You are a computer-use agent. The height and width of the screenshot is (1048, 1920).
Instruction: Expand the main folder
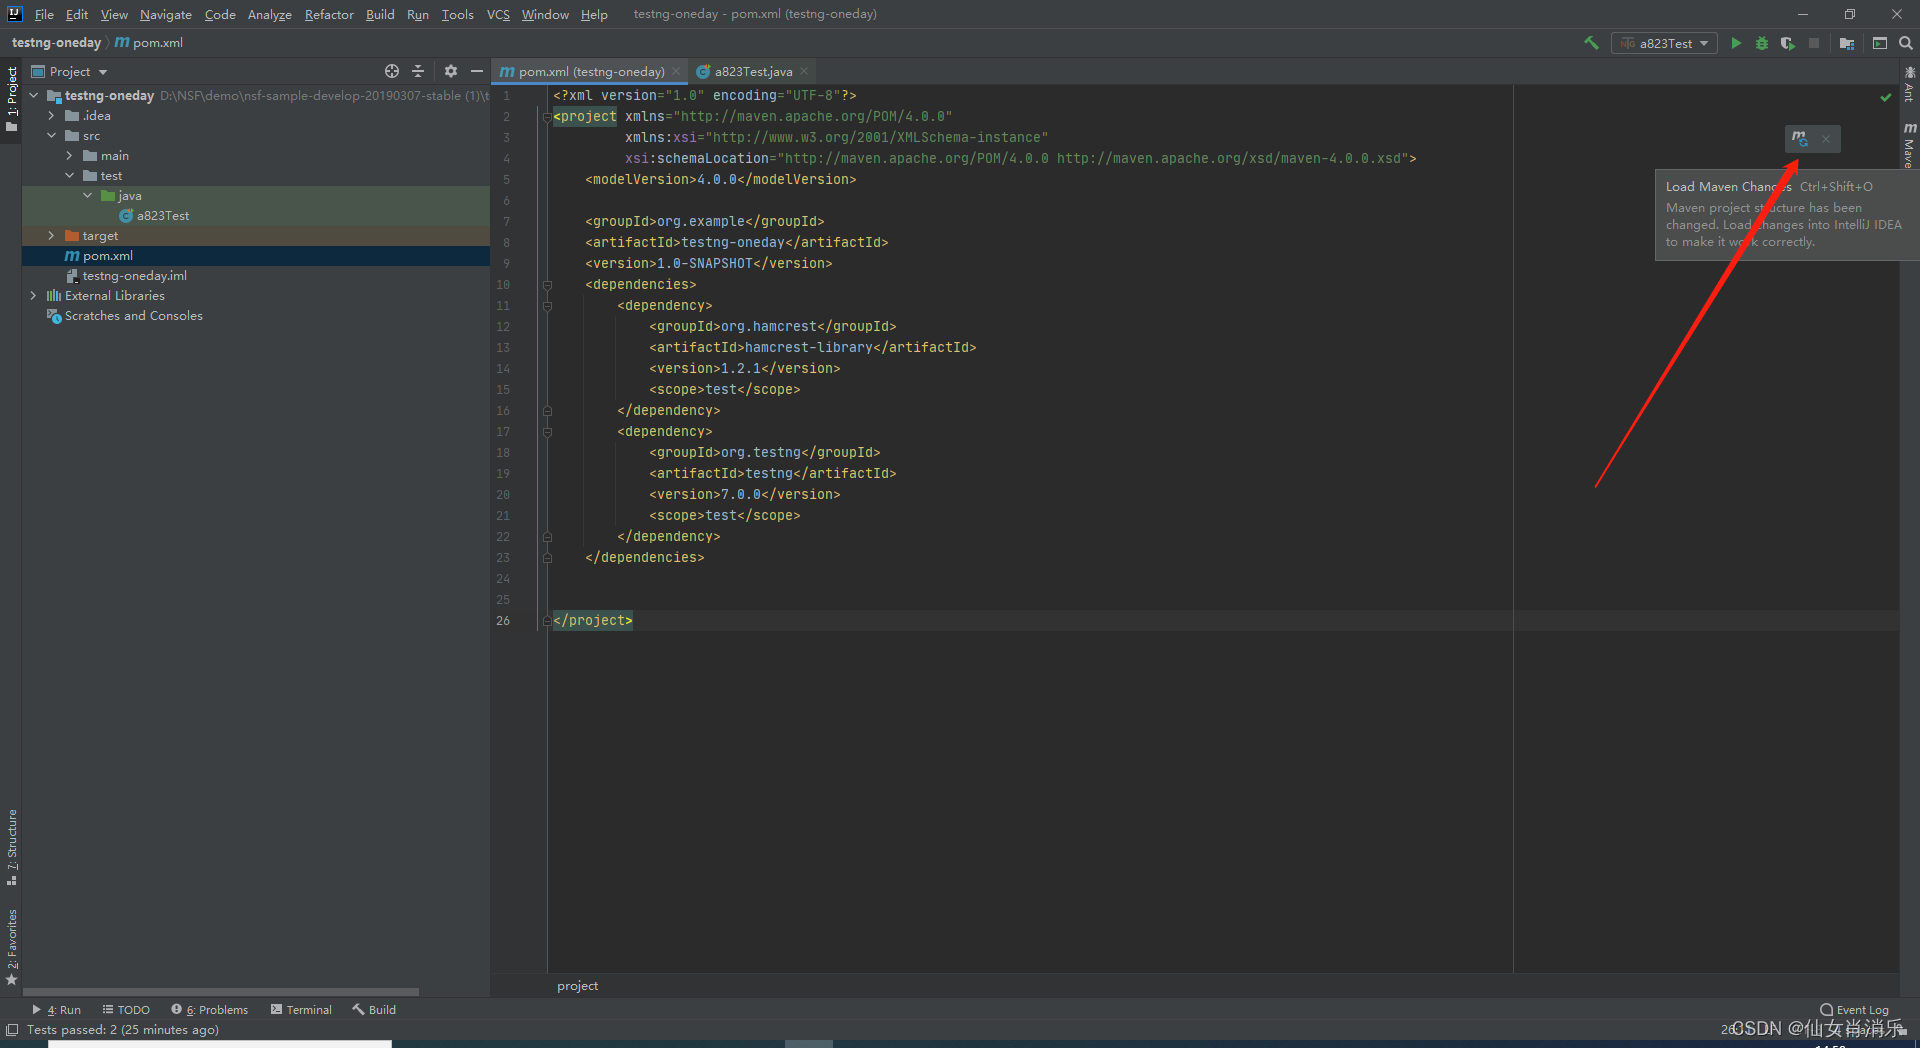tap(69, 156)
